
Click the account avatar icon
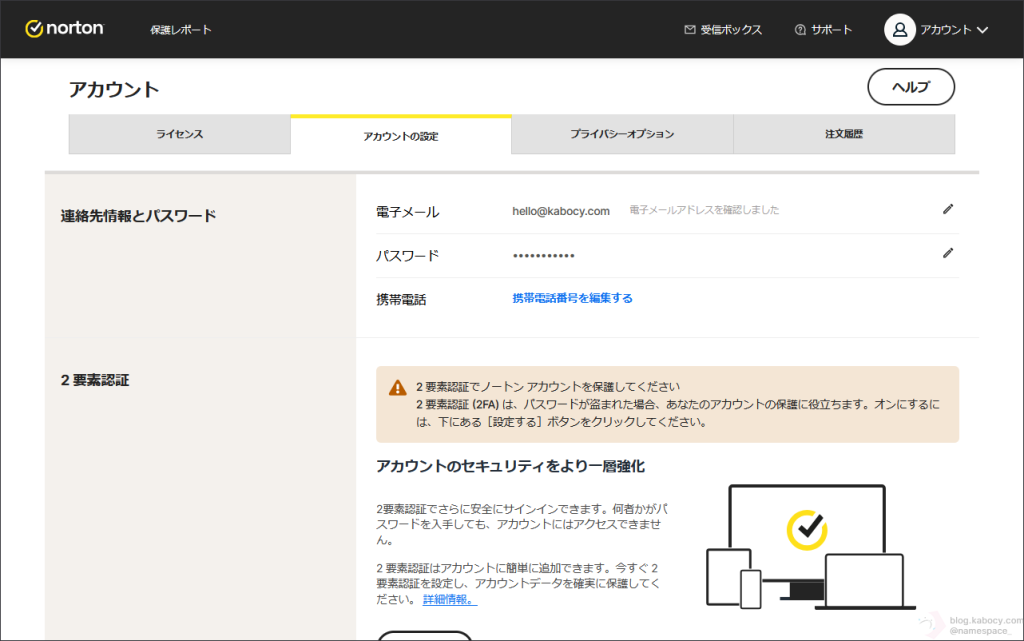click(x=899, y=30)
